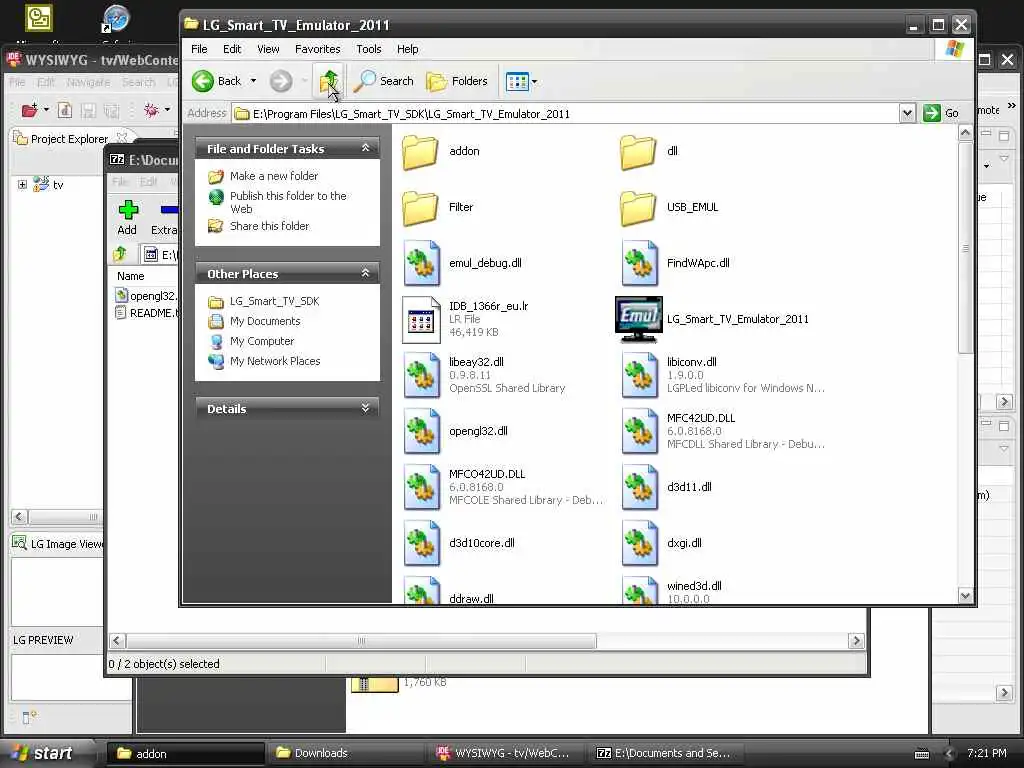Collapse the File and Folder Tasks panel
The height and width of the screenshot is (768, 1024).
[366, 148]
